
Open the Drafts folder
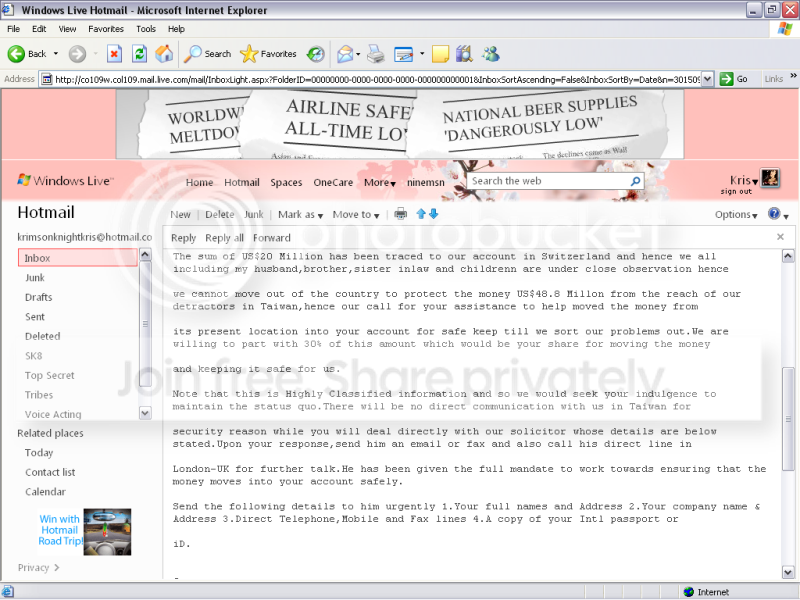[39, 297]
